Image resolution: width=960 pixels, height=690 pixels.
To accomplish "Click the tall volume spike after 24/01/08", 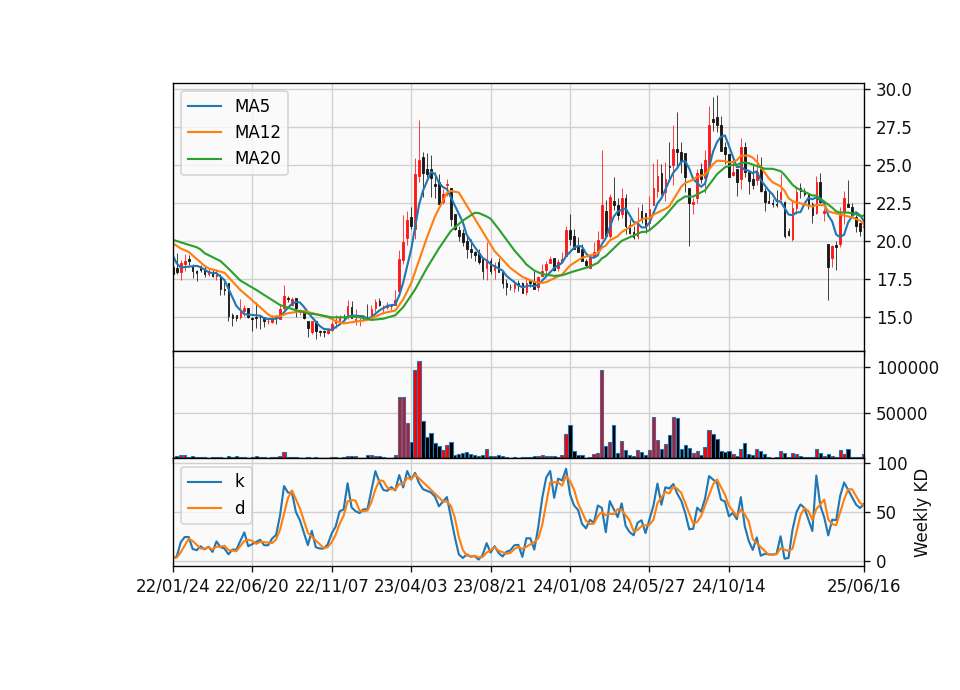I will click(x=602, y=414).
